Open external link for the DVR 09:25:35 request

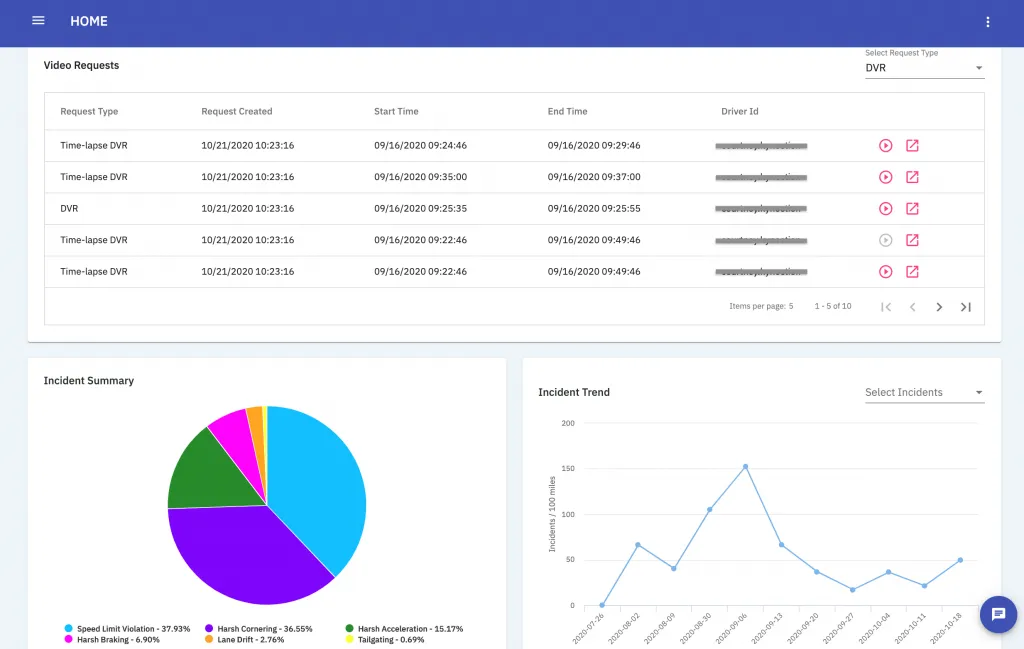(912, 209)
